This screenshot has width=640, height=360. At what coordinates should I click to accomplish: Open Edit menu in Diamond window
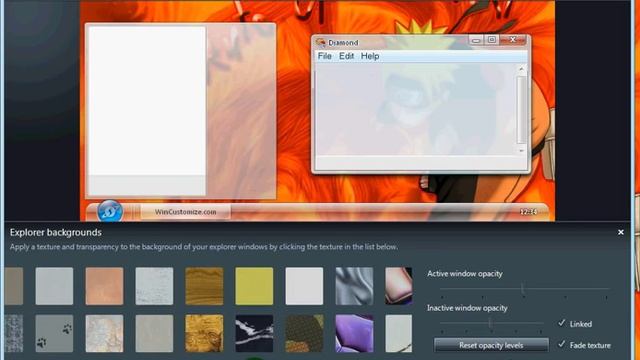(x=346, y=56)
